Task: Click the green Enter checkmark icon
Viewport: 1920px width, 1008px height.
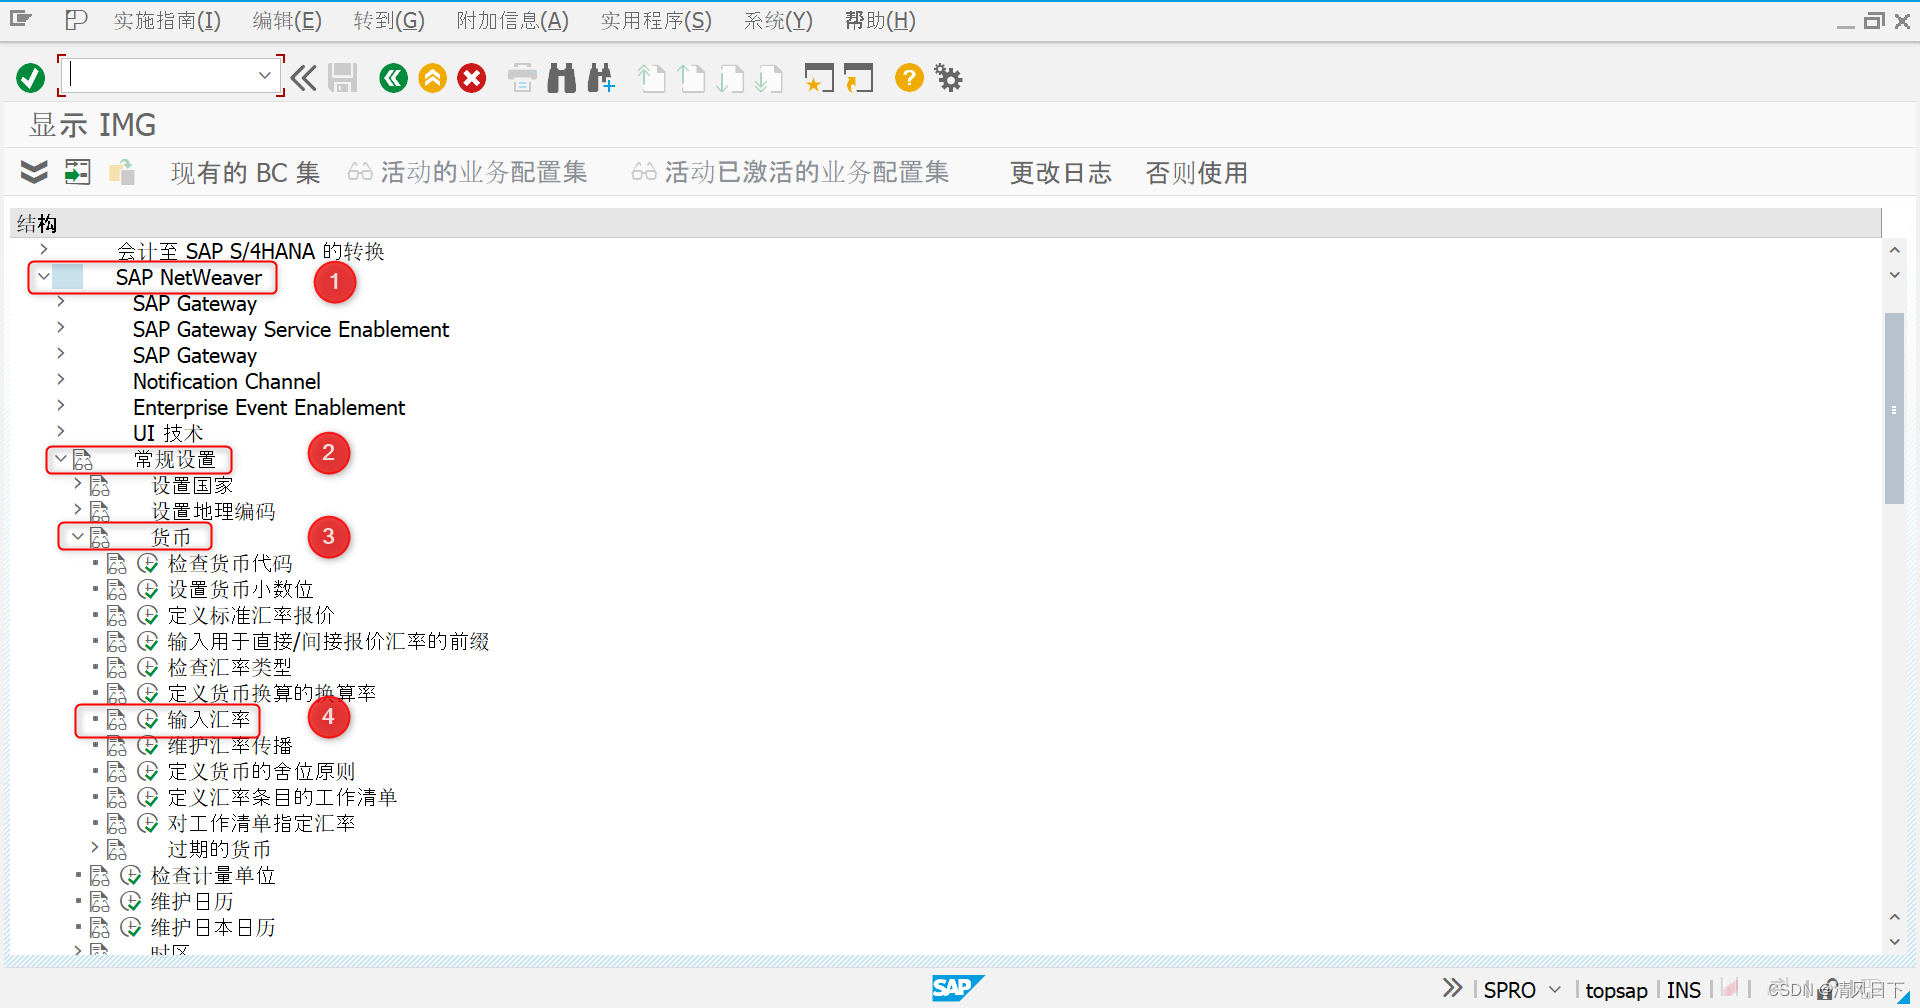Action: coord(30,77)
